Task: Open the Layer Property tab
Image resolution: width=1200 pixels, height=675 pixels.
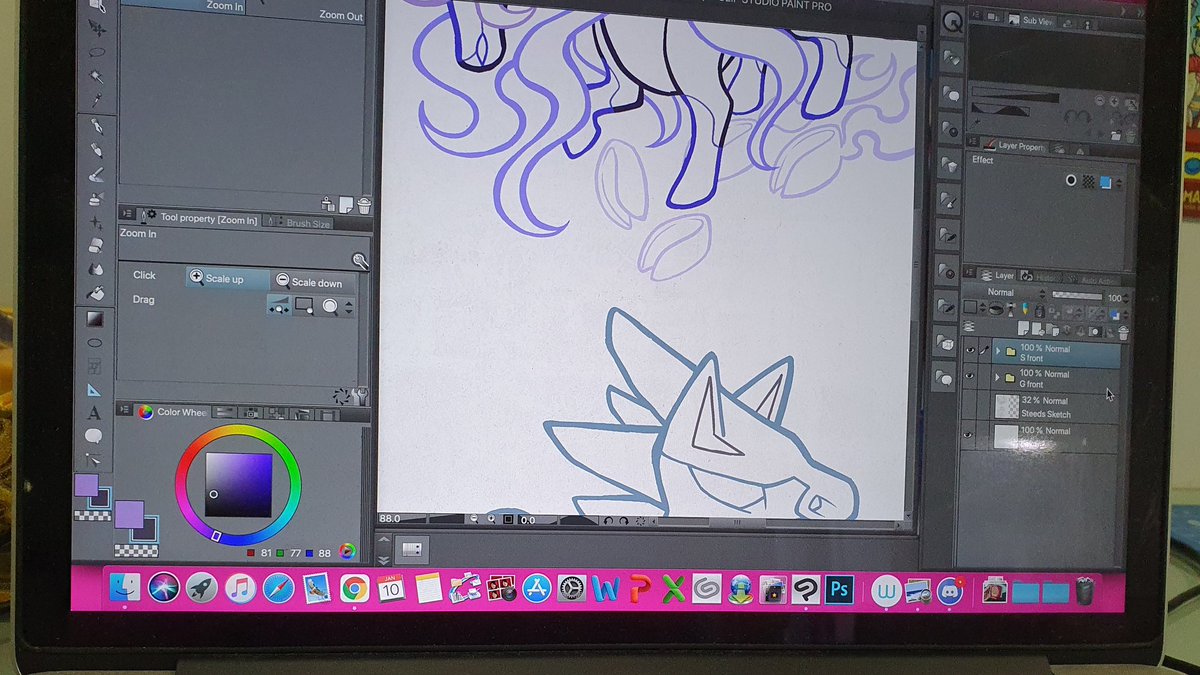Action: click(1013, 147)
